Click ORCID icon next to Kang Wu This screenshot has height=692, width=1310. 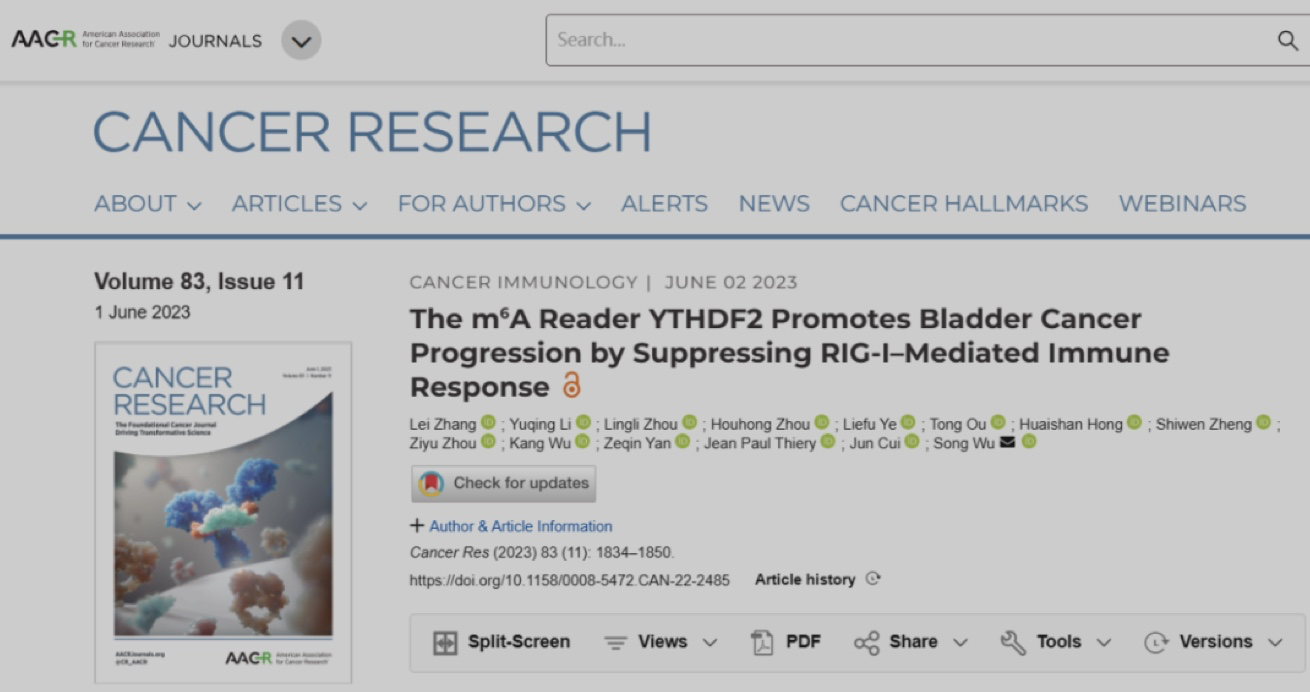point(582,442)
